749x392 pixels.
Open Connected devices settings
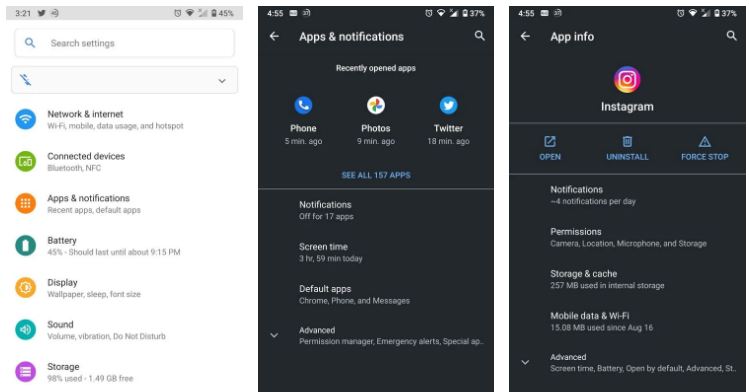click(124, 161)
